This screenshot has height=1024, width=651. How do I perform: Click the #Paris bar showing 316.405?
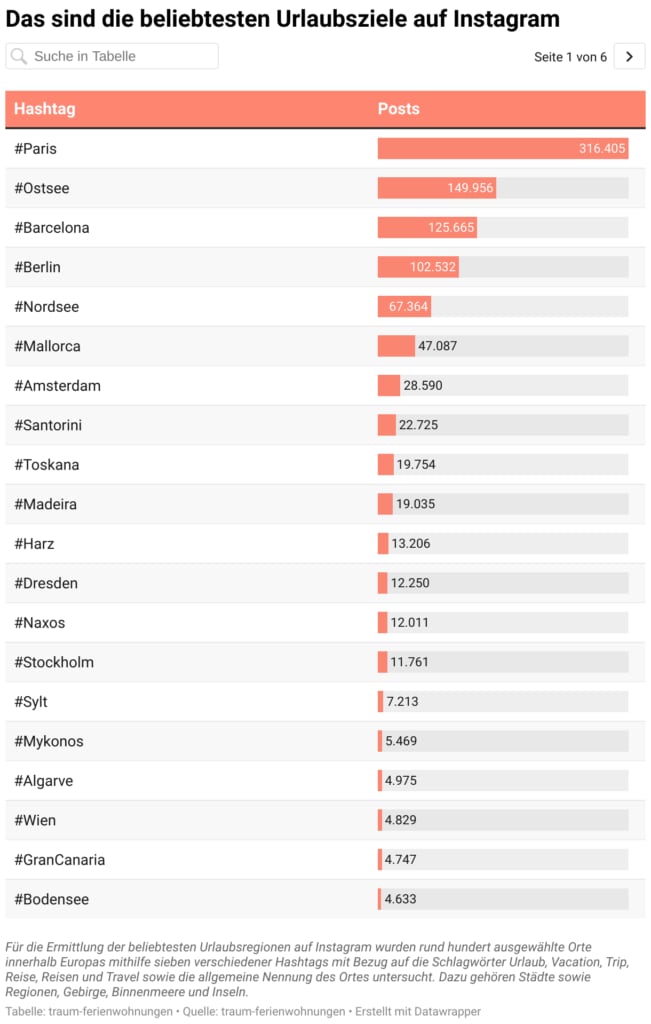click(502, 149)
